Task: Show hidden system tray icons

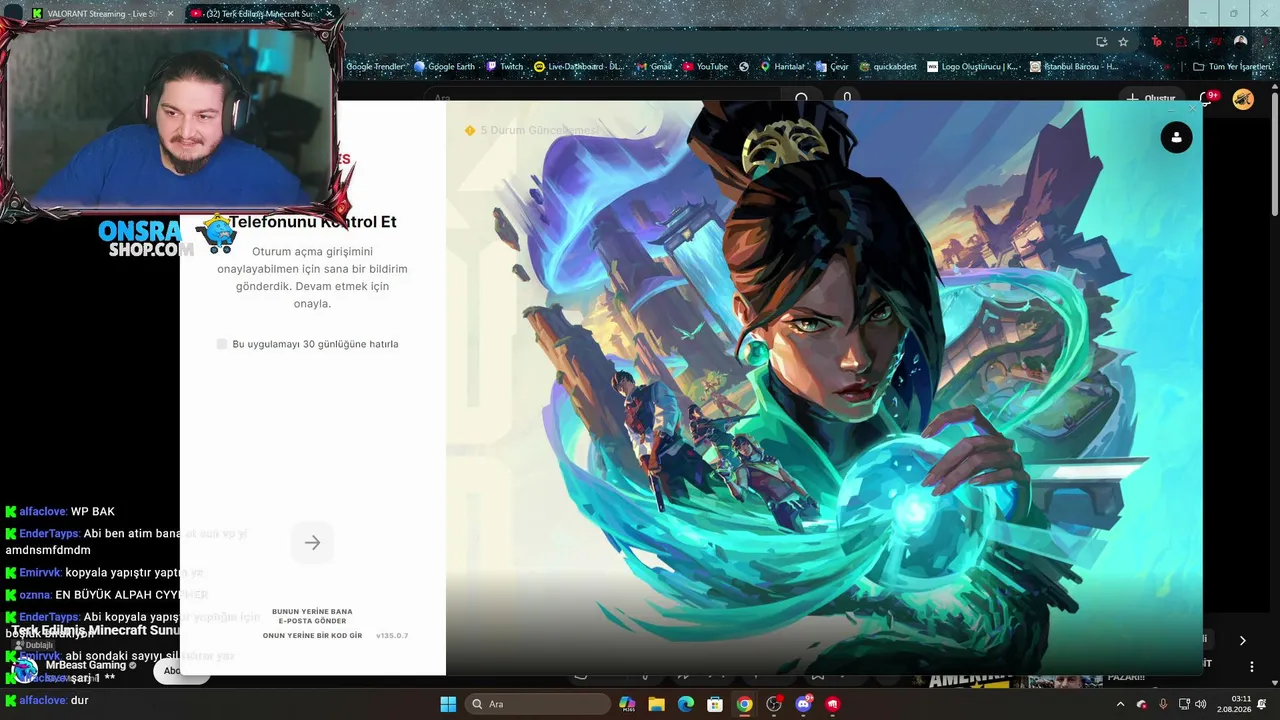Action: [1120, 704]
